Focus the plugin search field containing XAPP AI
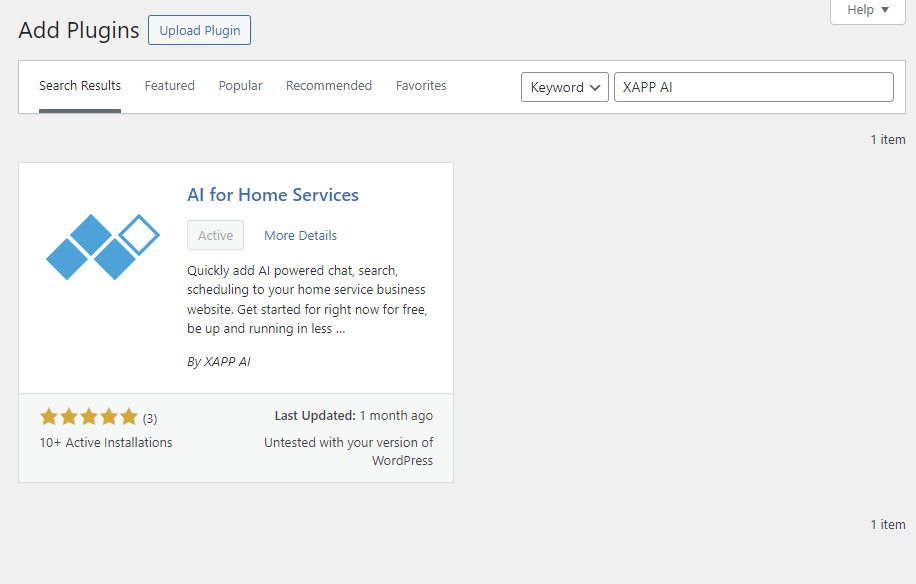The width and height of the screenshot is (916, 584). click(754, 87)
